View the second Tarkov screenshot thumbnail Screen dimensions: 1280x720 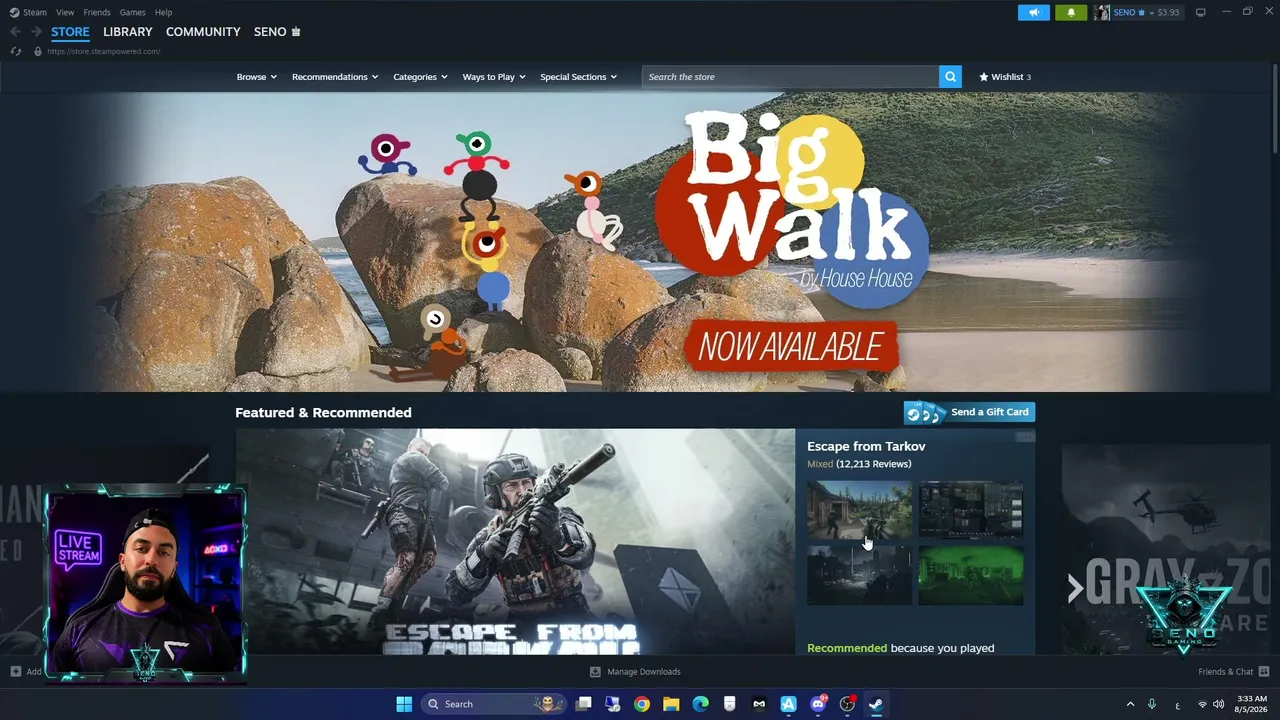pos(971,510)
